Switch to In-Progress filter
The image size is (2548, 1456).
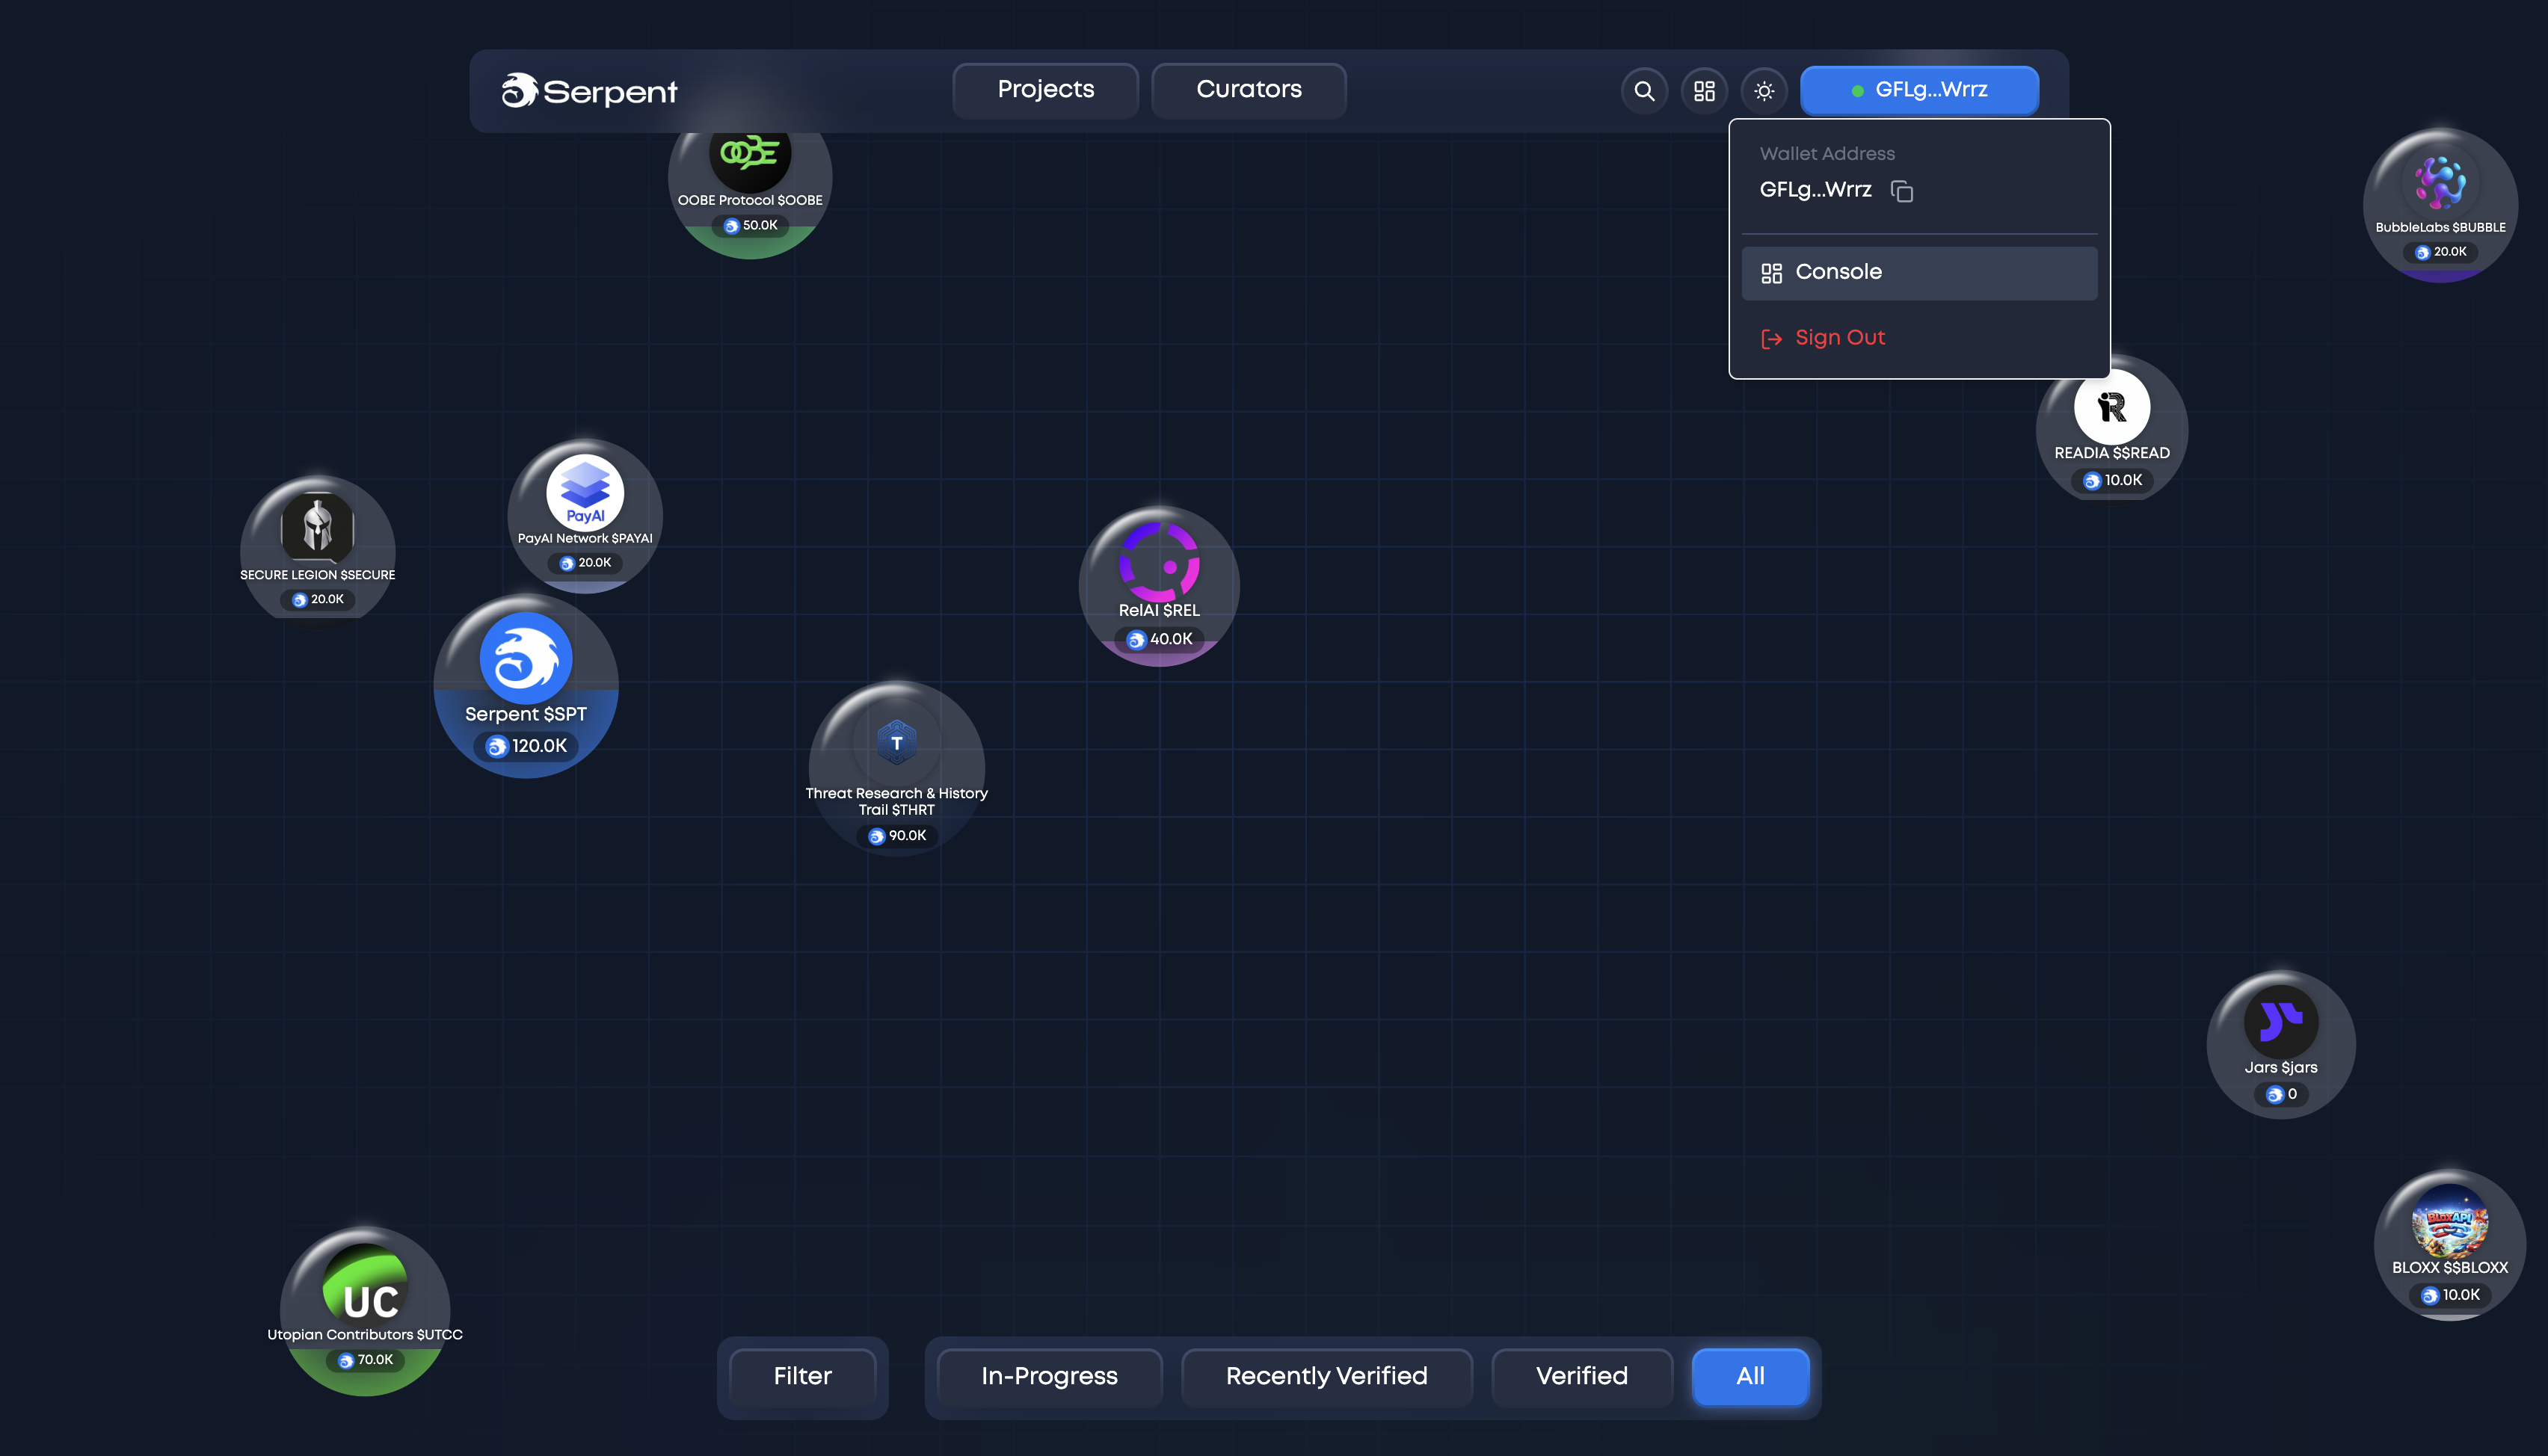pos(1049,1376)
